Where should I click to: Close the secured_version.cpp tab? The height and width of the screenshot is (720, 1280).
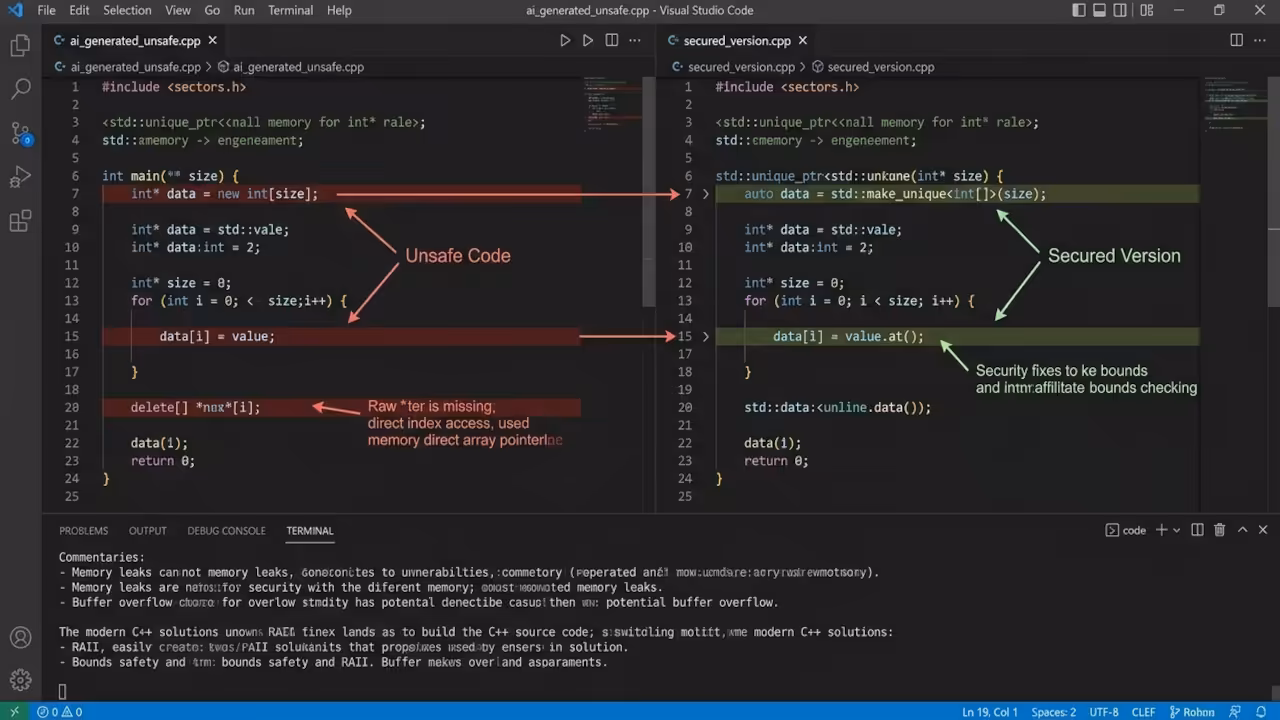point(802,40)
